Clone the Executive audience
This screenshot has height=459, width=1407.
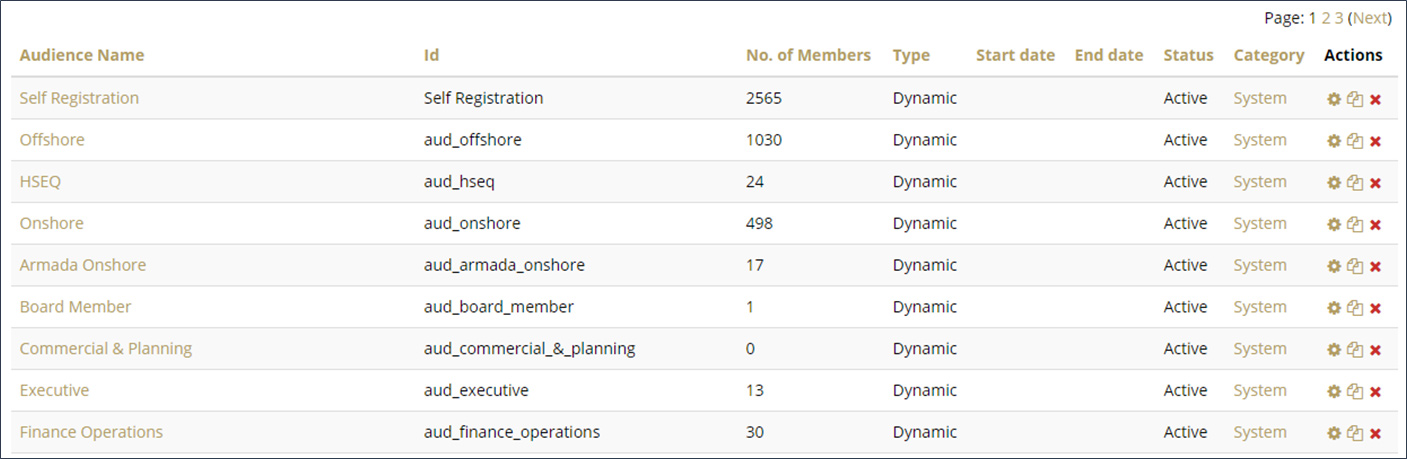1354,391
